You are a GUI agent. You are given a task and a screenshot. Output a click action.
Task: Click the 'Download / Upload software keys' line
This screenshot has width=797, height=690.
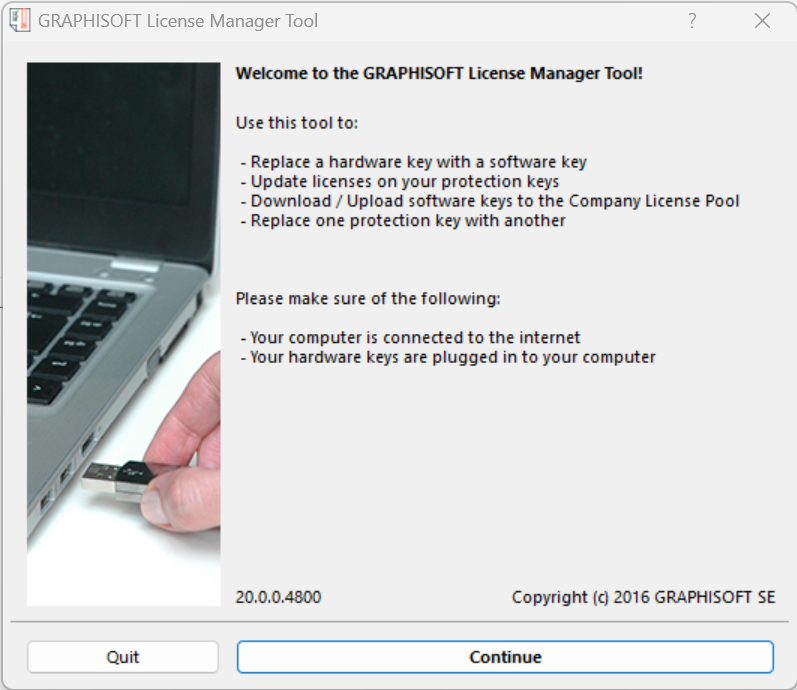(490, 201)
